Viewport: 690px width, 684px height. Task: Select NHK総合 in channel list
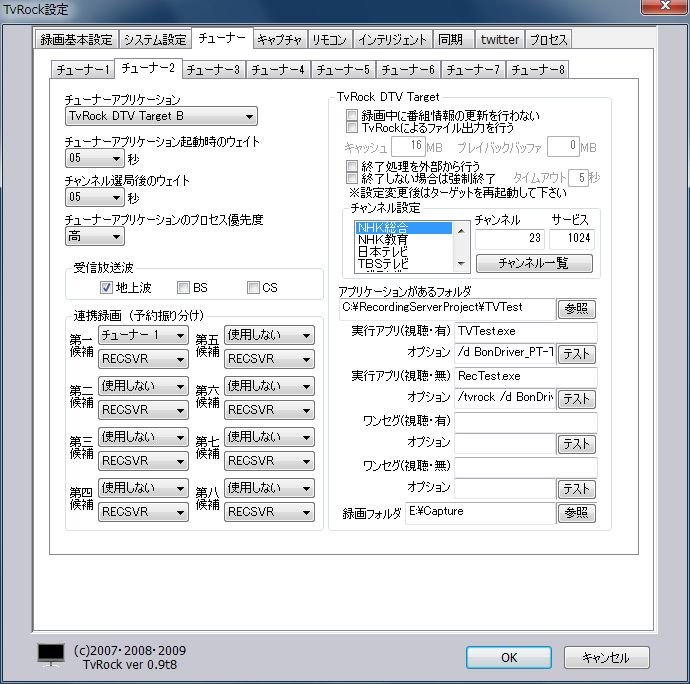(404, 228)
